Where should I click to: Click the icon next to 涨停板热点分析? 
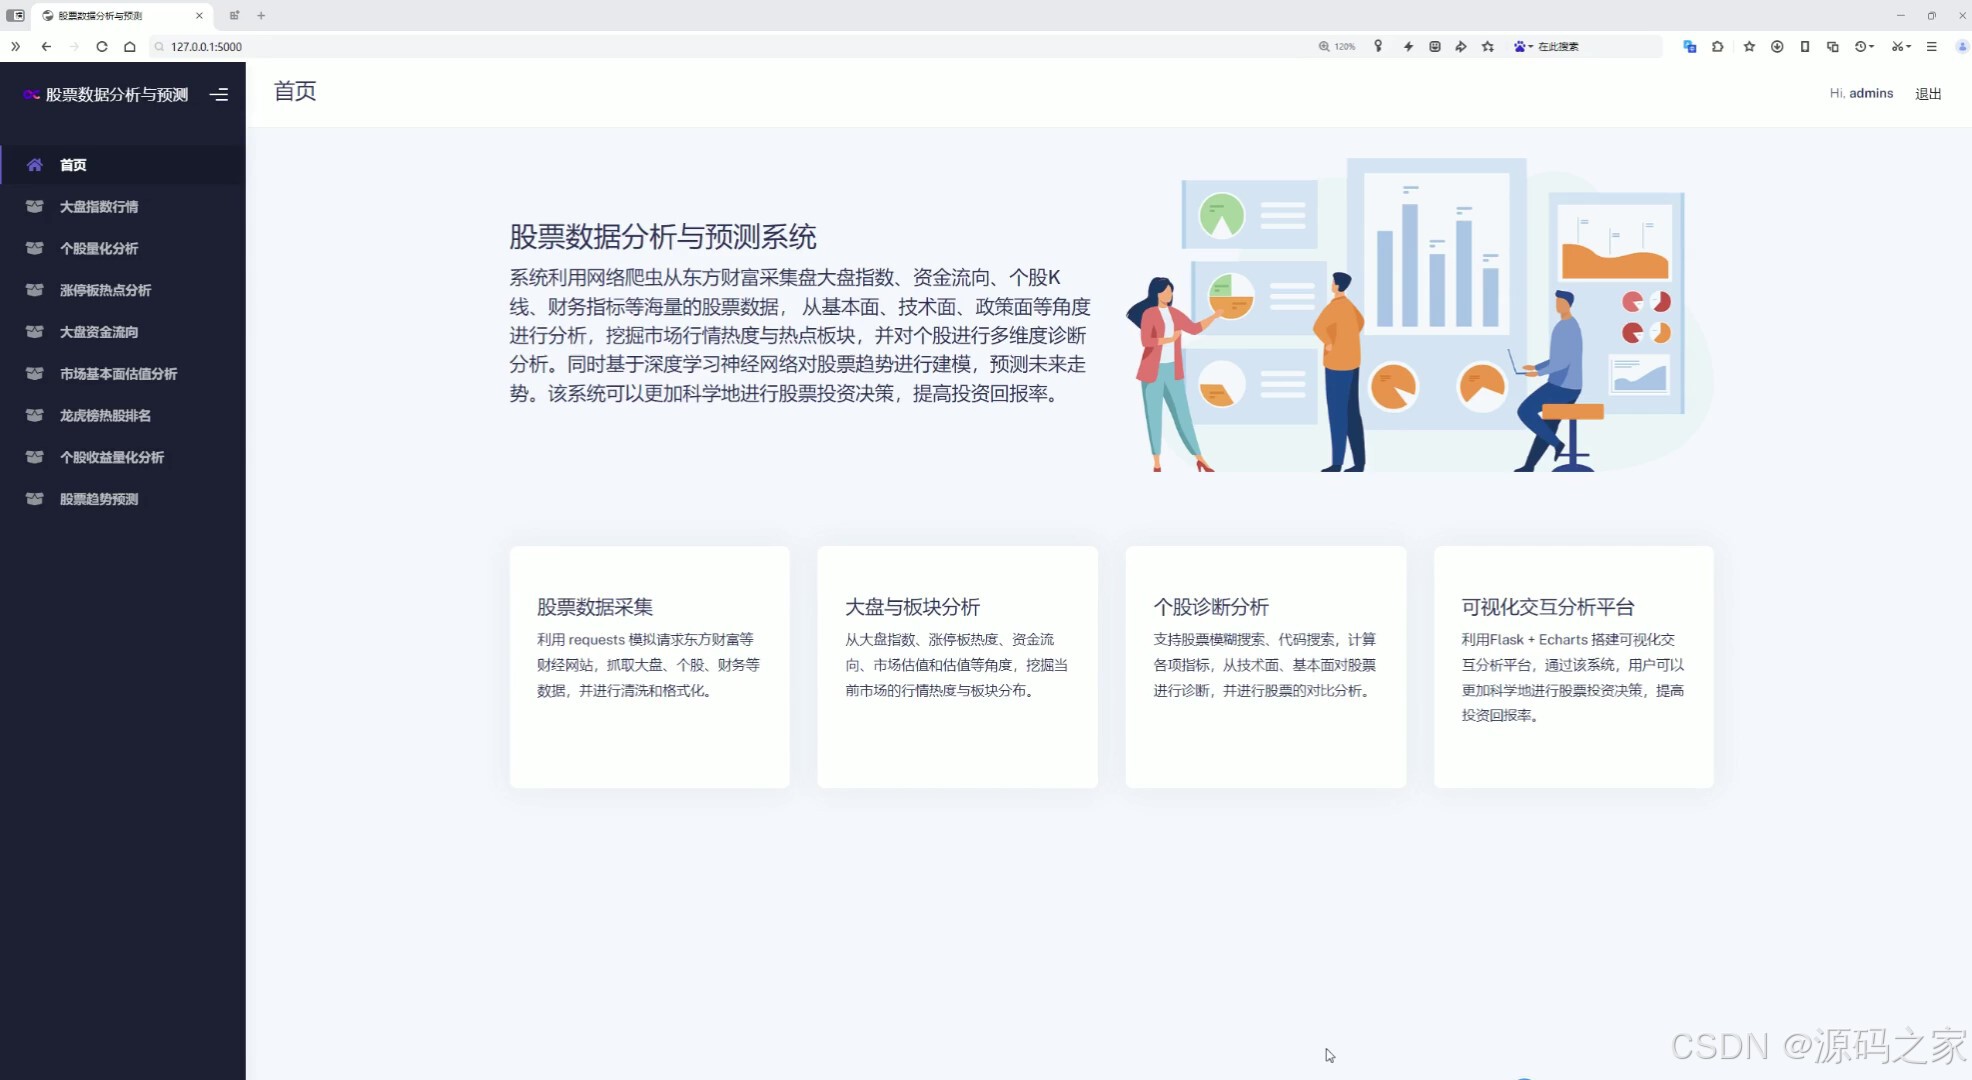tap(34, 290)
